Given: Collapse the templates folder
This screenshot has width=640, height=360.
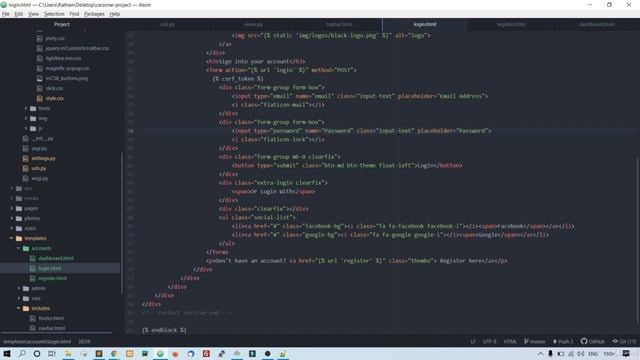Looking at the screenshot, I should 35,238.
